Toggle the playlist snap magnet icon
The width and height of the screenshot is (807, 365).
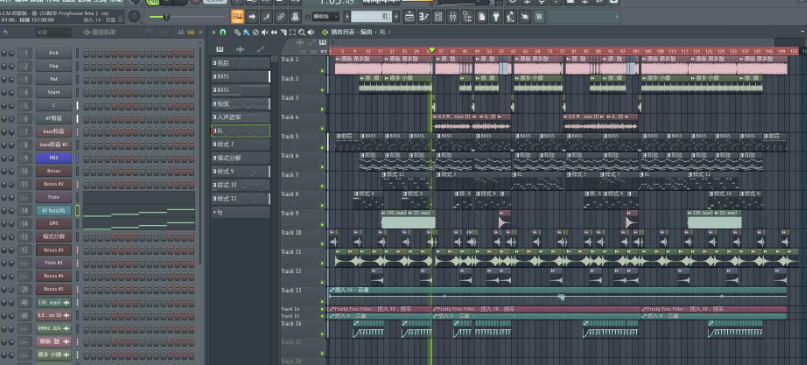coord(222,32)
